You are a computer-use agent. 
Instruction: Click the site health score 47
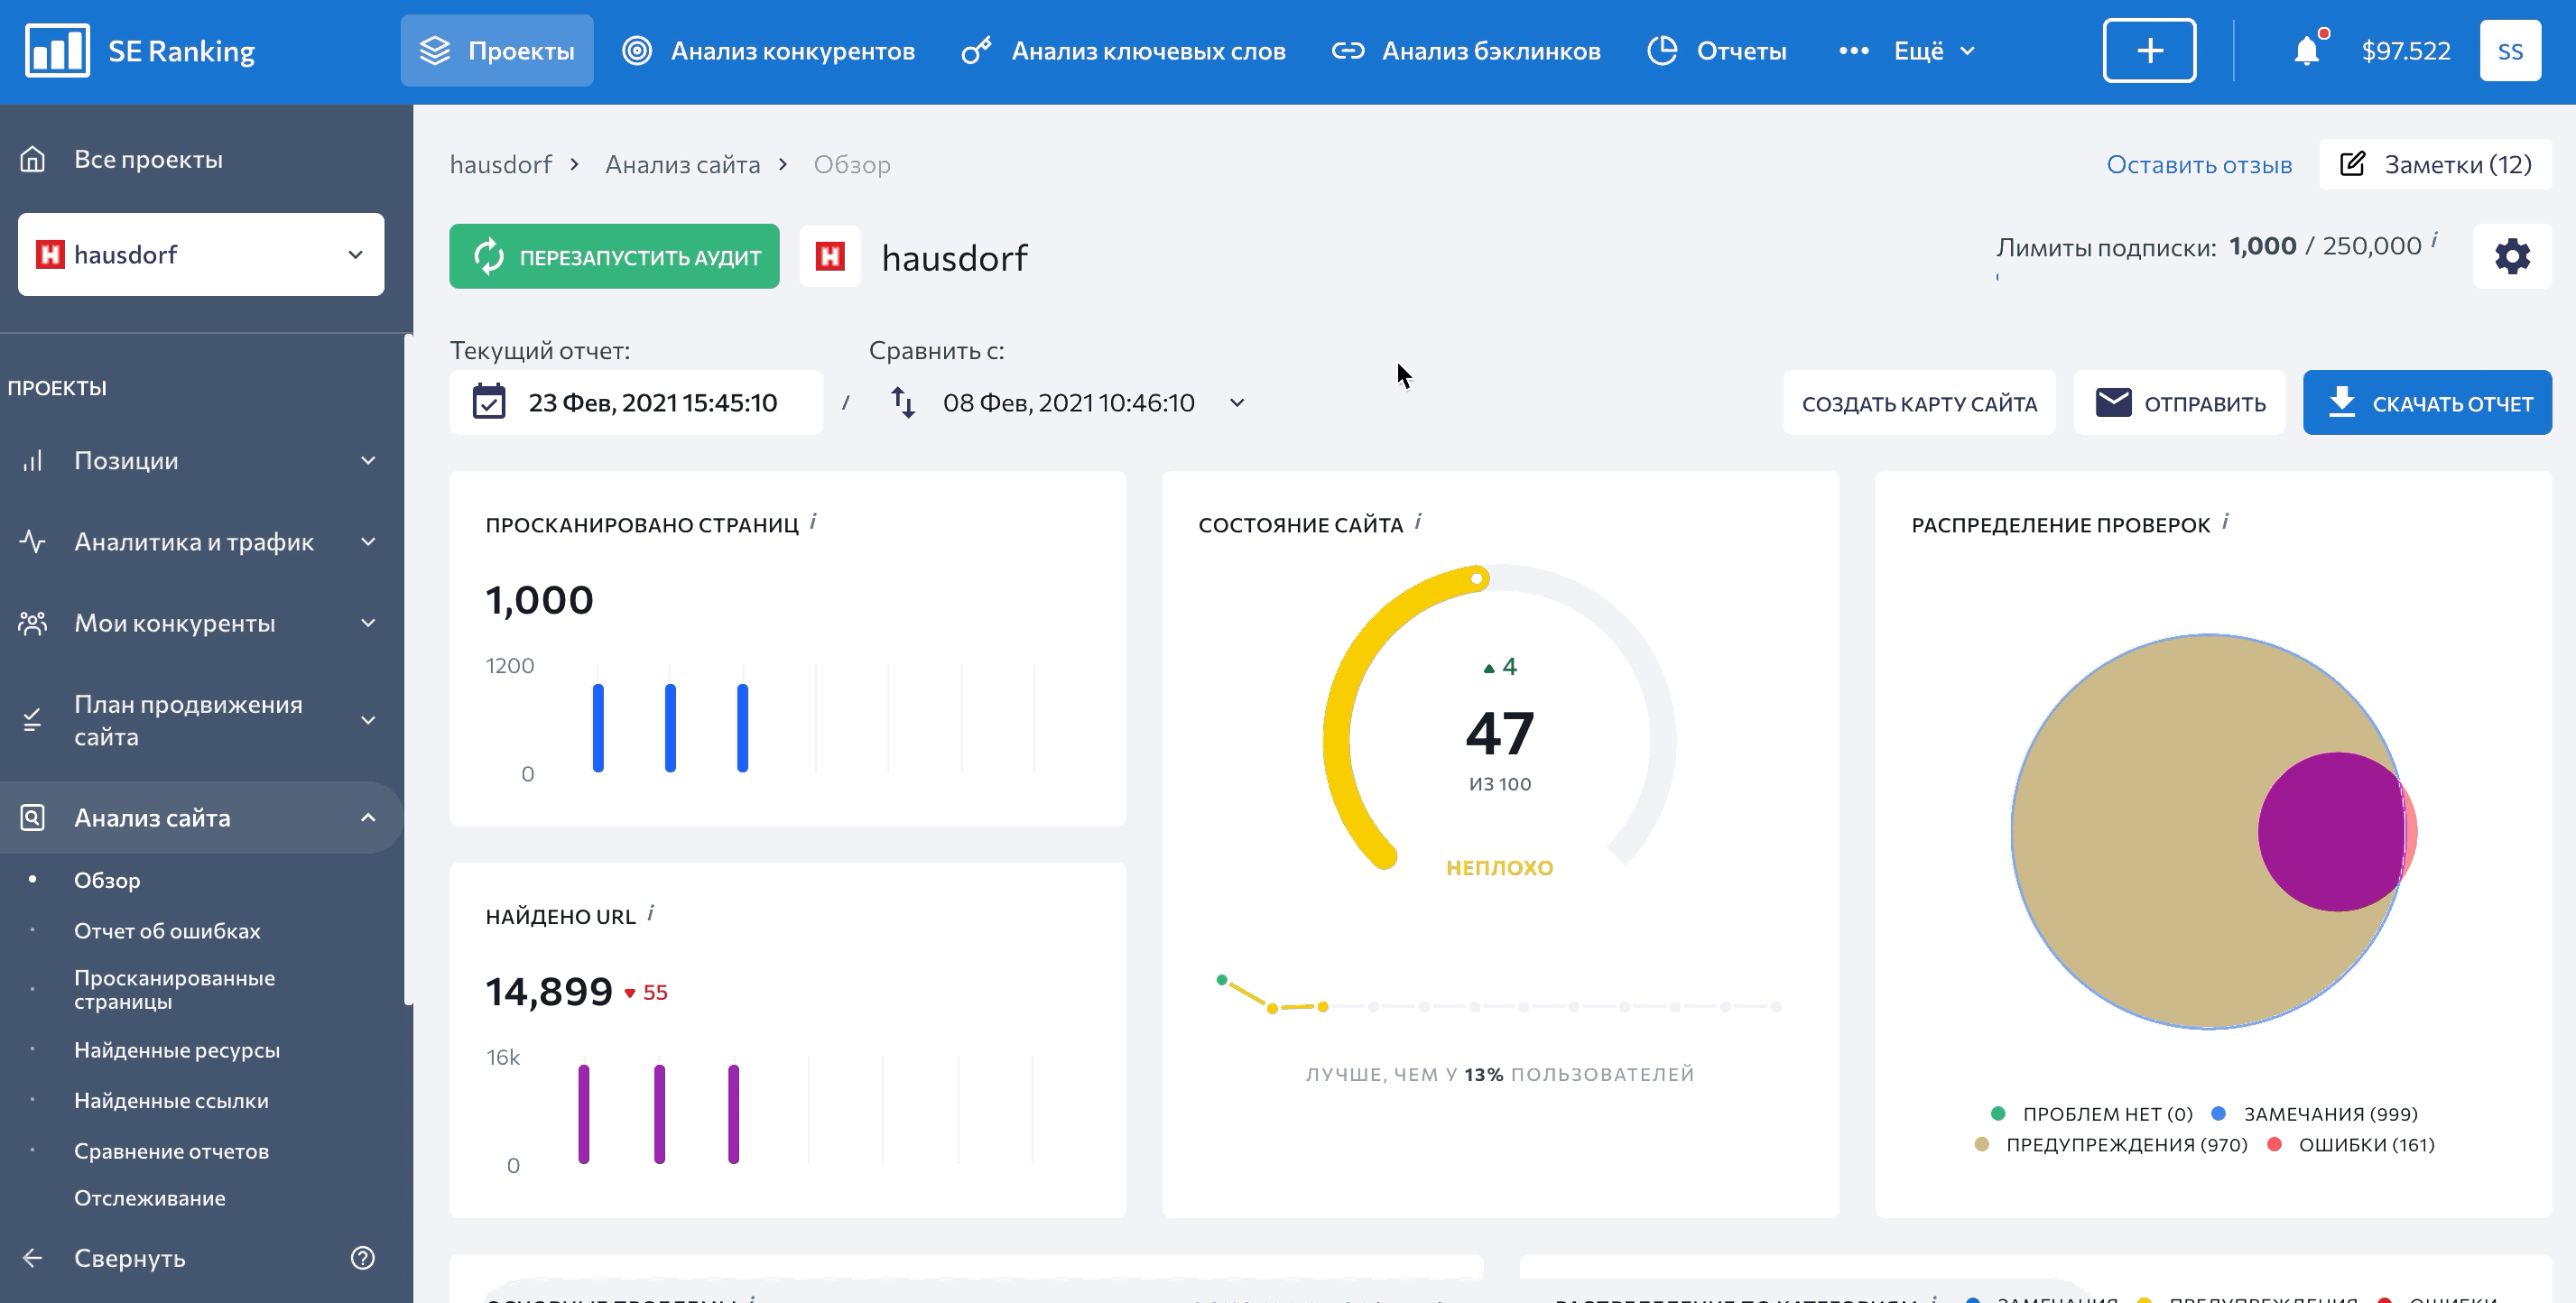click(1499, 733)
